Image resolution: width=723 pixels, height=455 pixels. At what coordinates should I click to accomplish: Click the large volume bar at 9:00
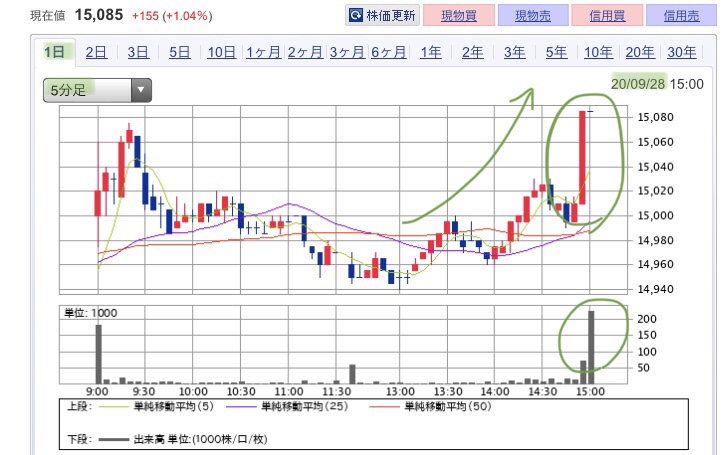tap(98, 354)
